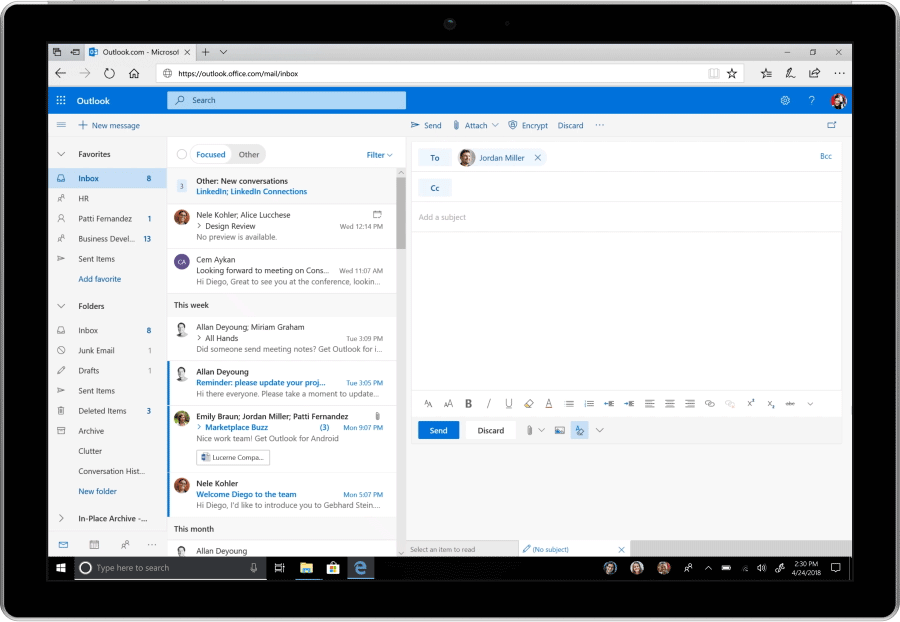900x622 pixels.
Task: Apply superscript formatting
Action: pos(750,403)
